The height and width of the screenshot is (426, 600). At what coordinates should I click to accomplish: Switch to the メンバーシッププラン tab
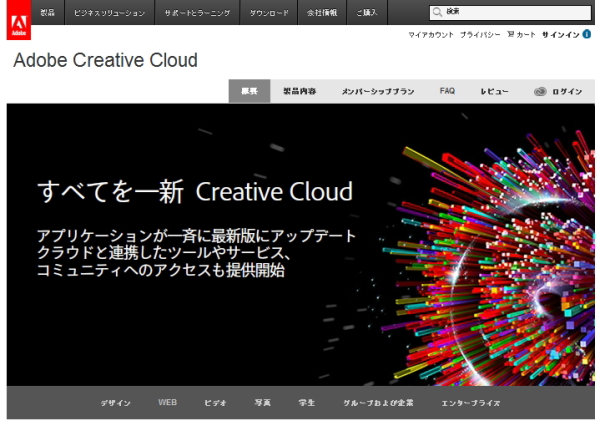tap(377, 91)
